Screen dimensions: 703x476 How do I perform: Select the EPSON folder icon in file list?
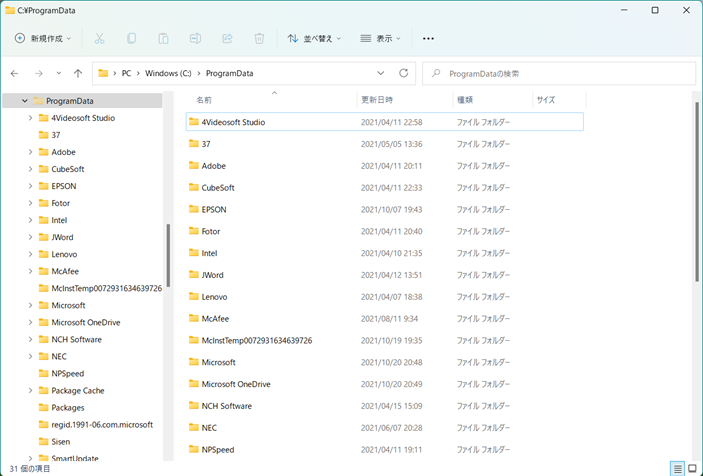coord(194,209)
